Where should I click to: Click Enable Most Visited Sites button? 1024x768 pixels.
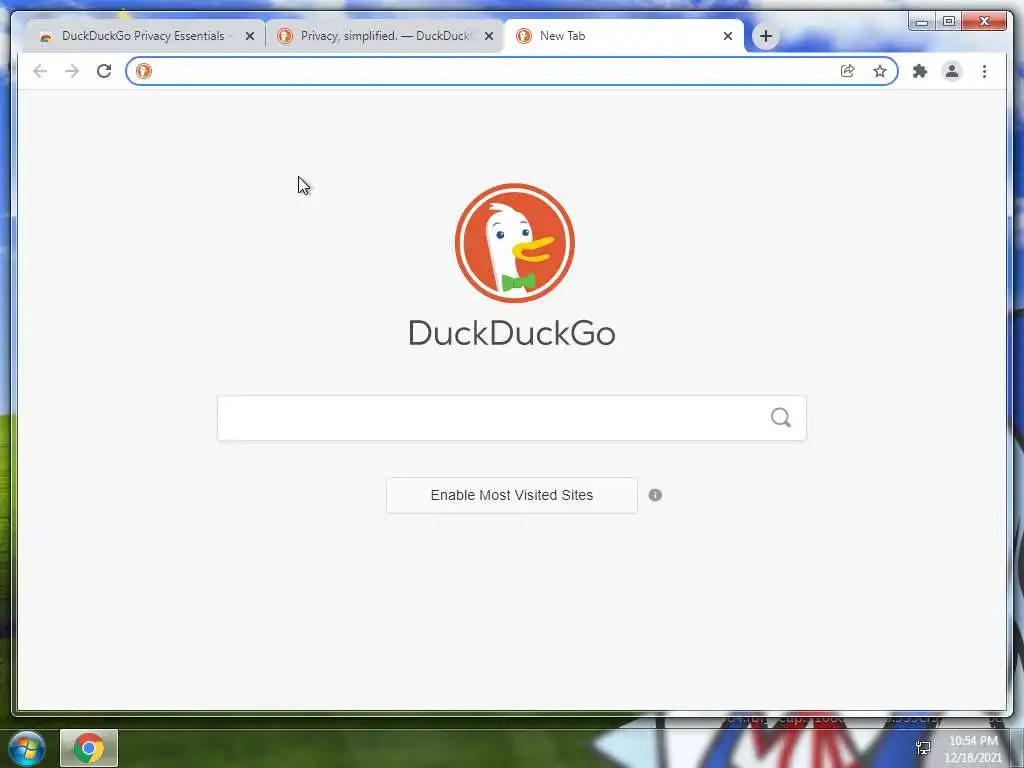tap(511, 495)
